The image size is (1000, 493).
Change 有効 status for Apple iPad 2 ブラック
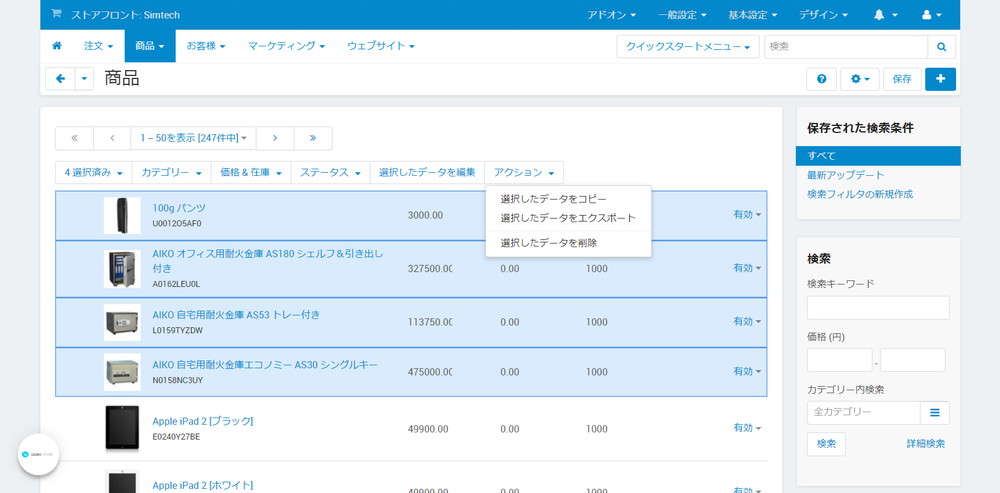pyautogui.click(x=747, y=428)
